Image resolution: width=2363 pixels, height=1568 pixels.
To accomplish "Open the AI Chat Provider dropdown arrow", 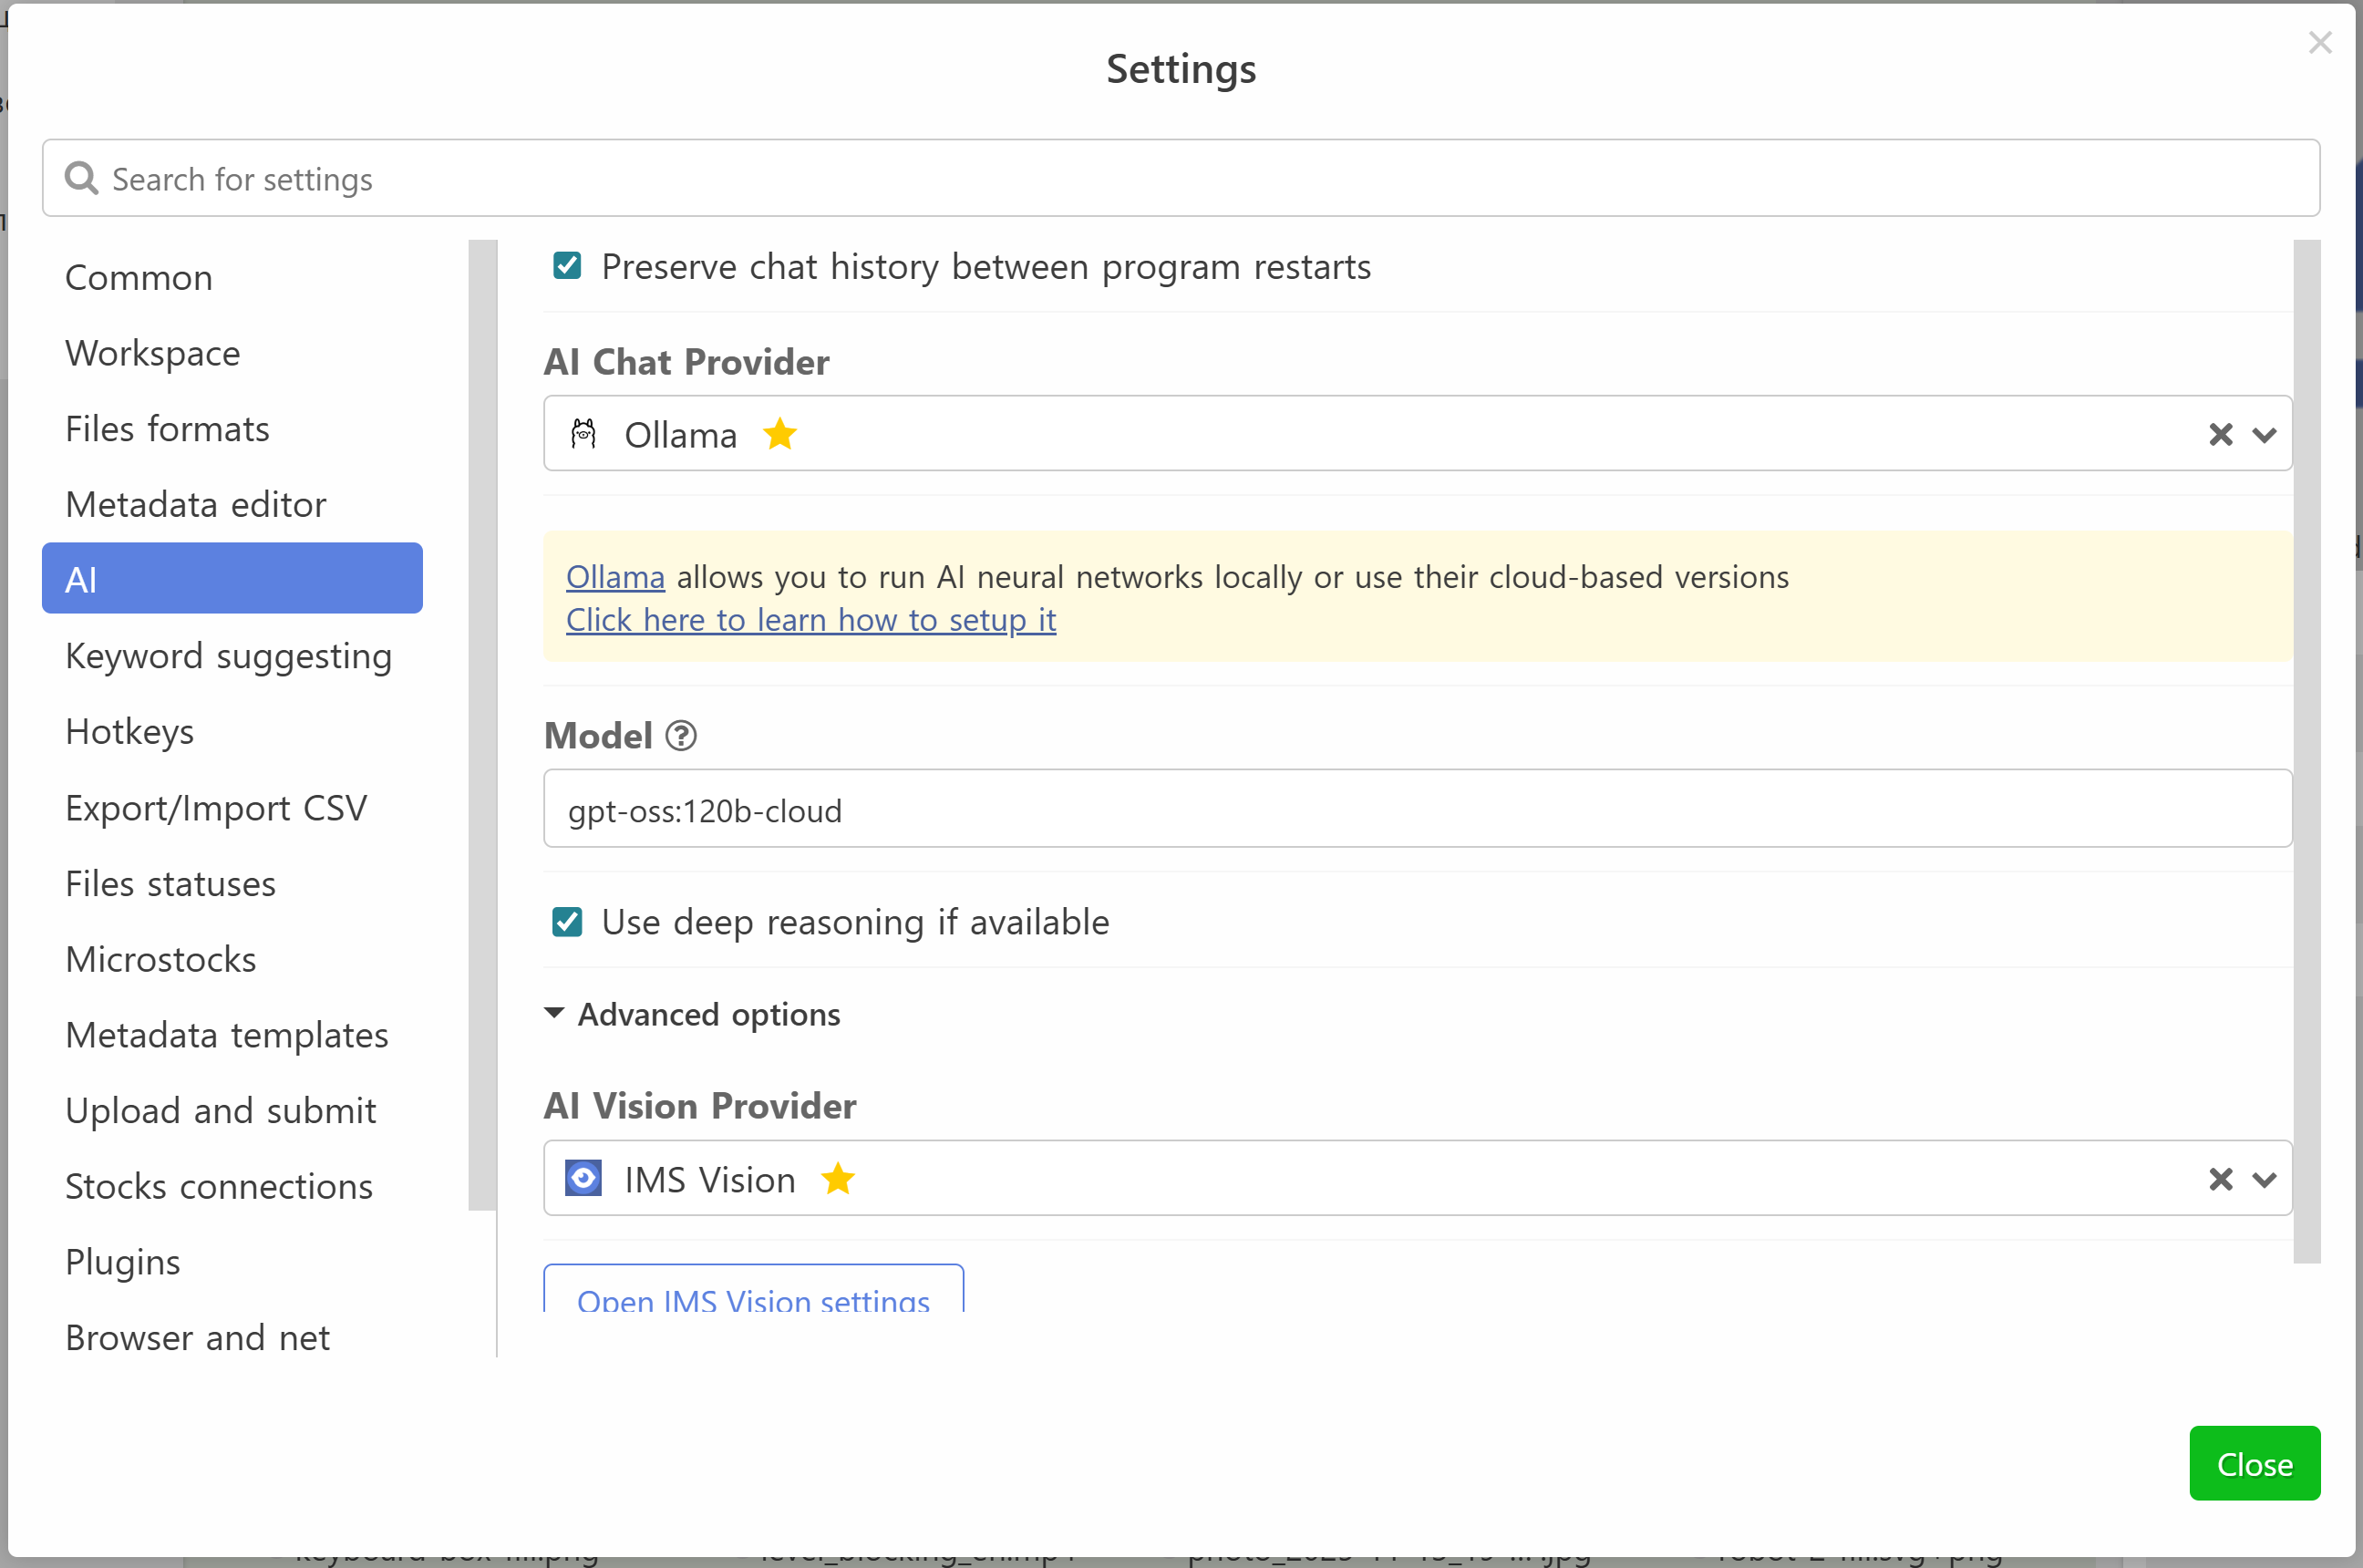I will (x=2264, y=434).
